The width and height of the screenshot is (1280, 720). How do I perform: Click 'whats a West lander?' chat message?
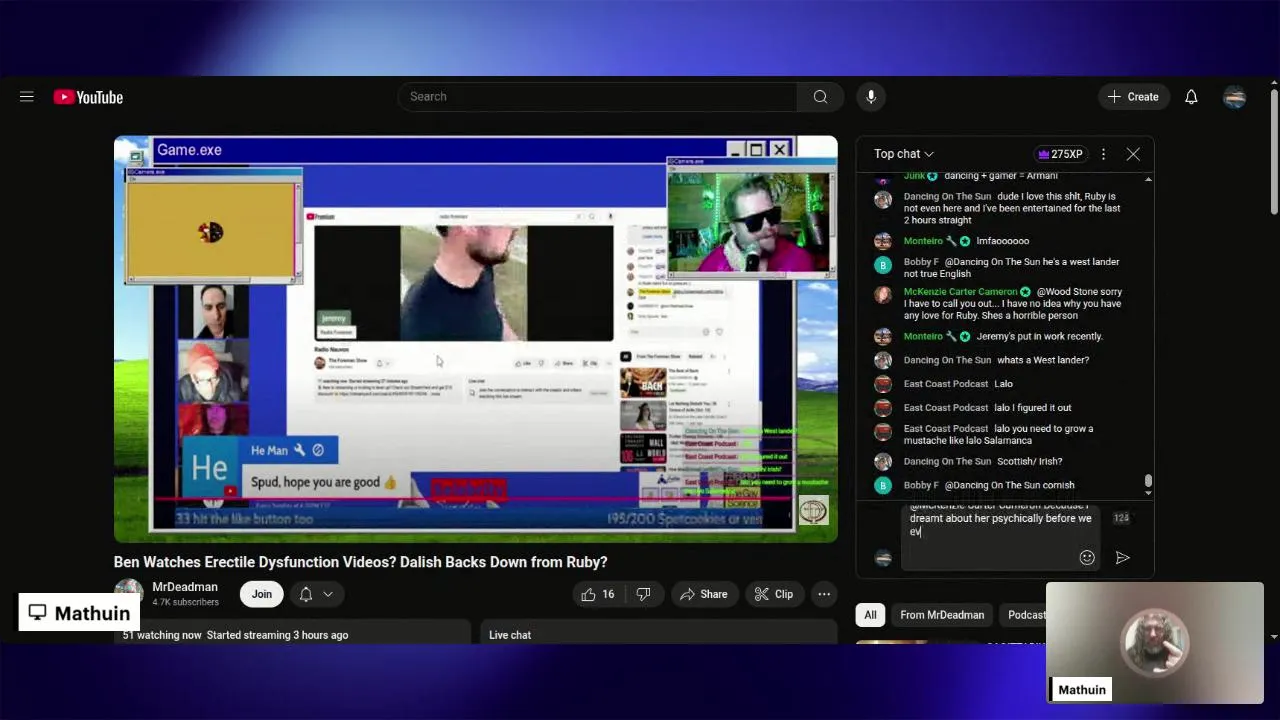point(1043,360)
